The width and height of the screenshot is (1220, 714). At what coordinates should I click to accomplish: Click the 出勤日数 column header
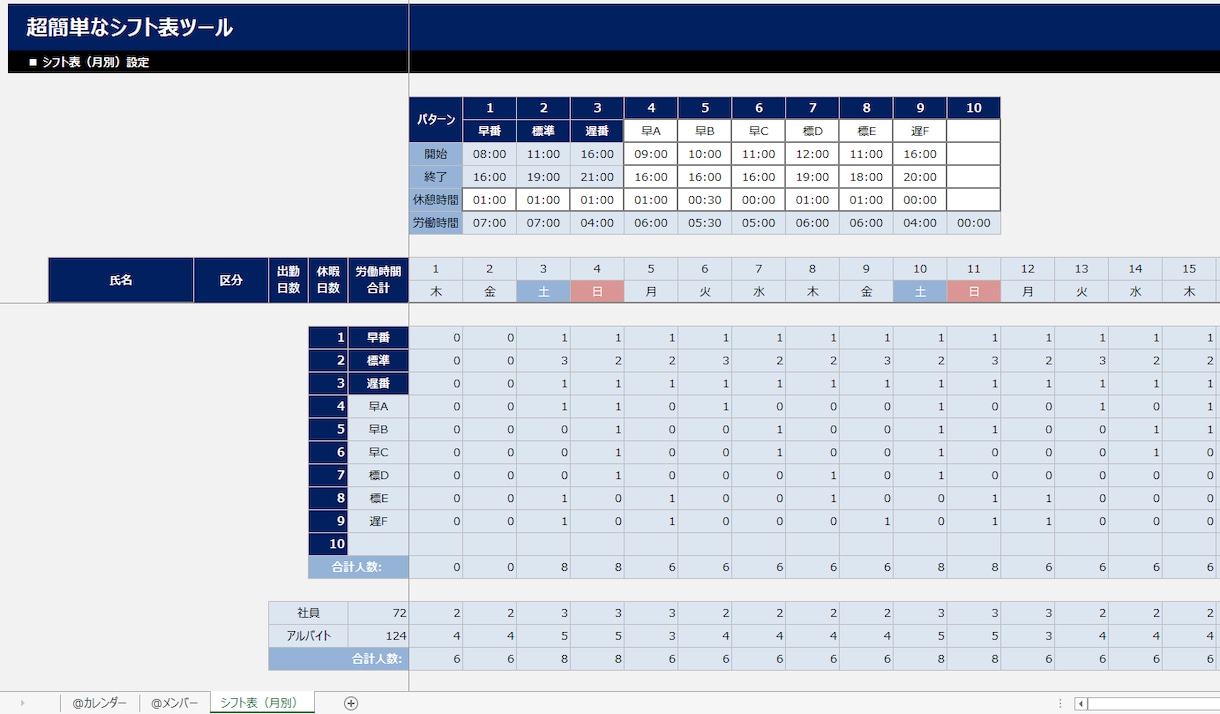[x=288, y=280]
